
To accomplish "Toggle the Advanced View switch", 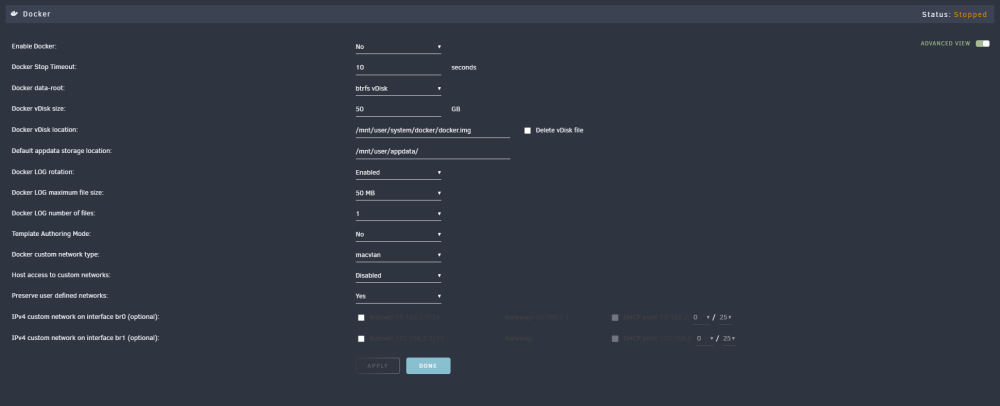I will click(983, 43).
